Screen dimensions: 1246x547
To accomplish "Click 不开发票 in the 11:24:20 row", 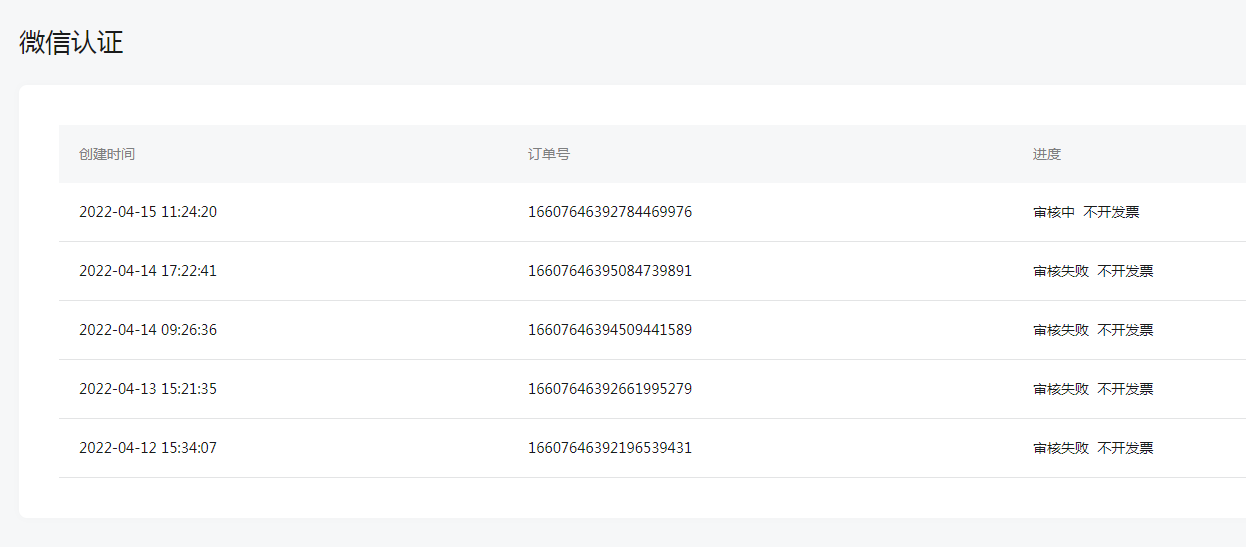I will click(1111, 212).
